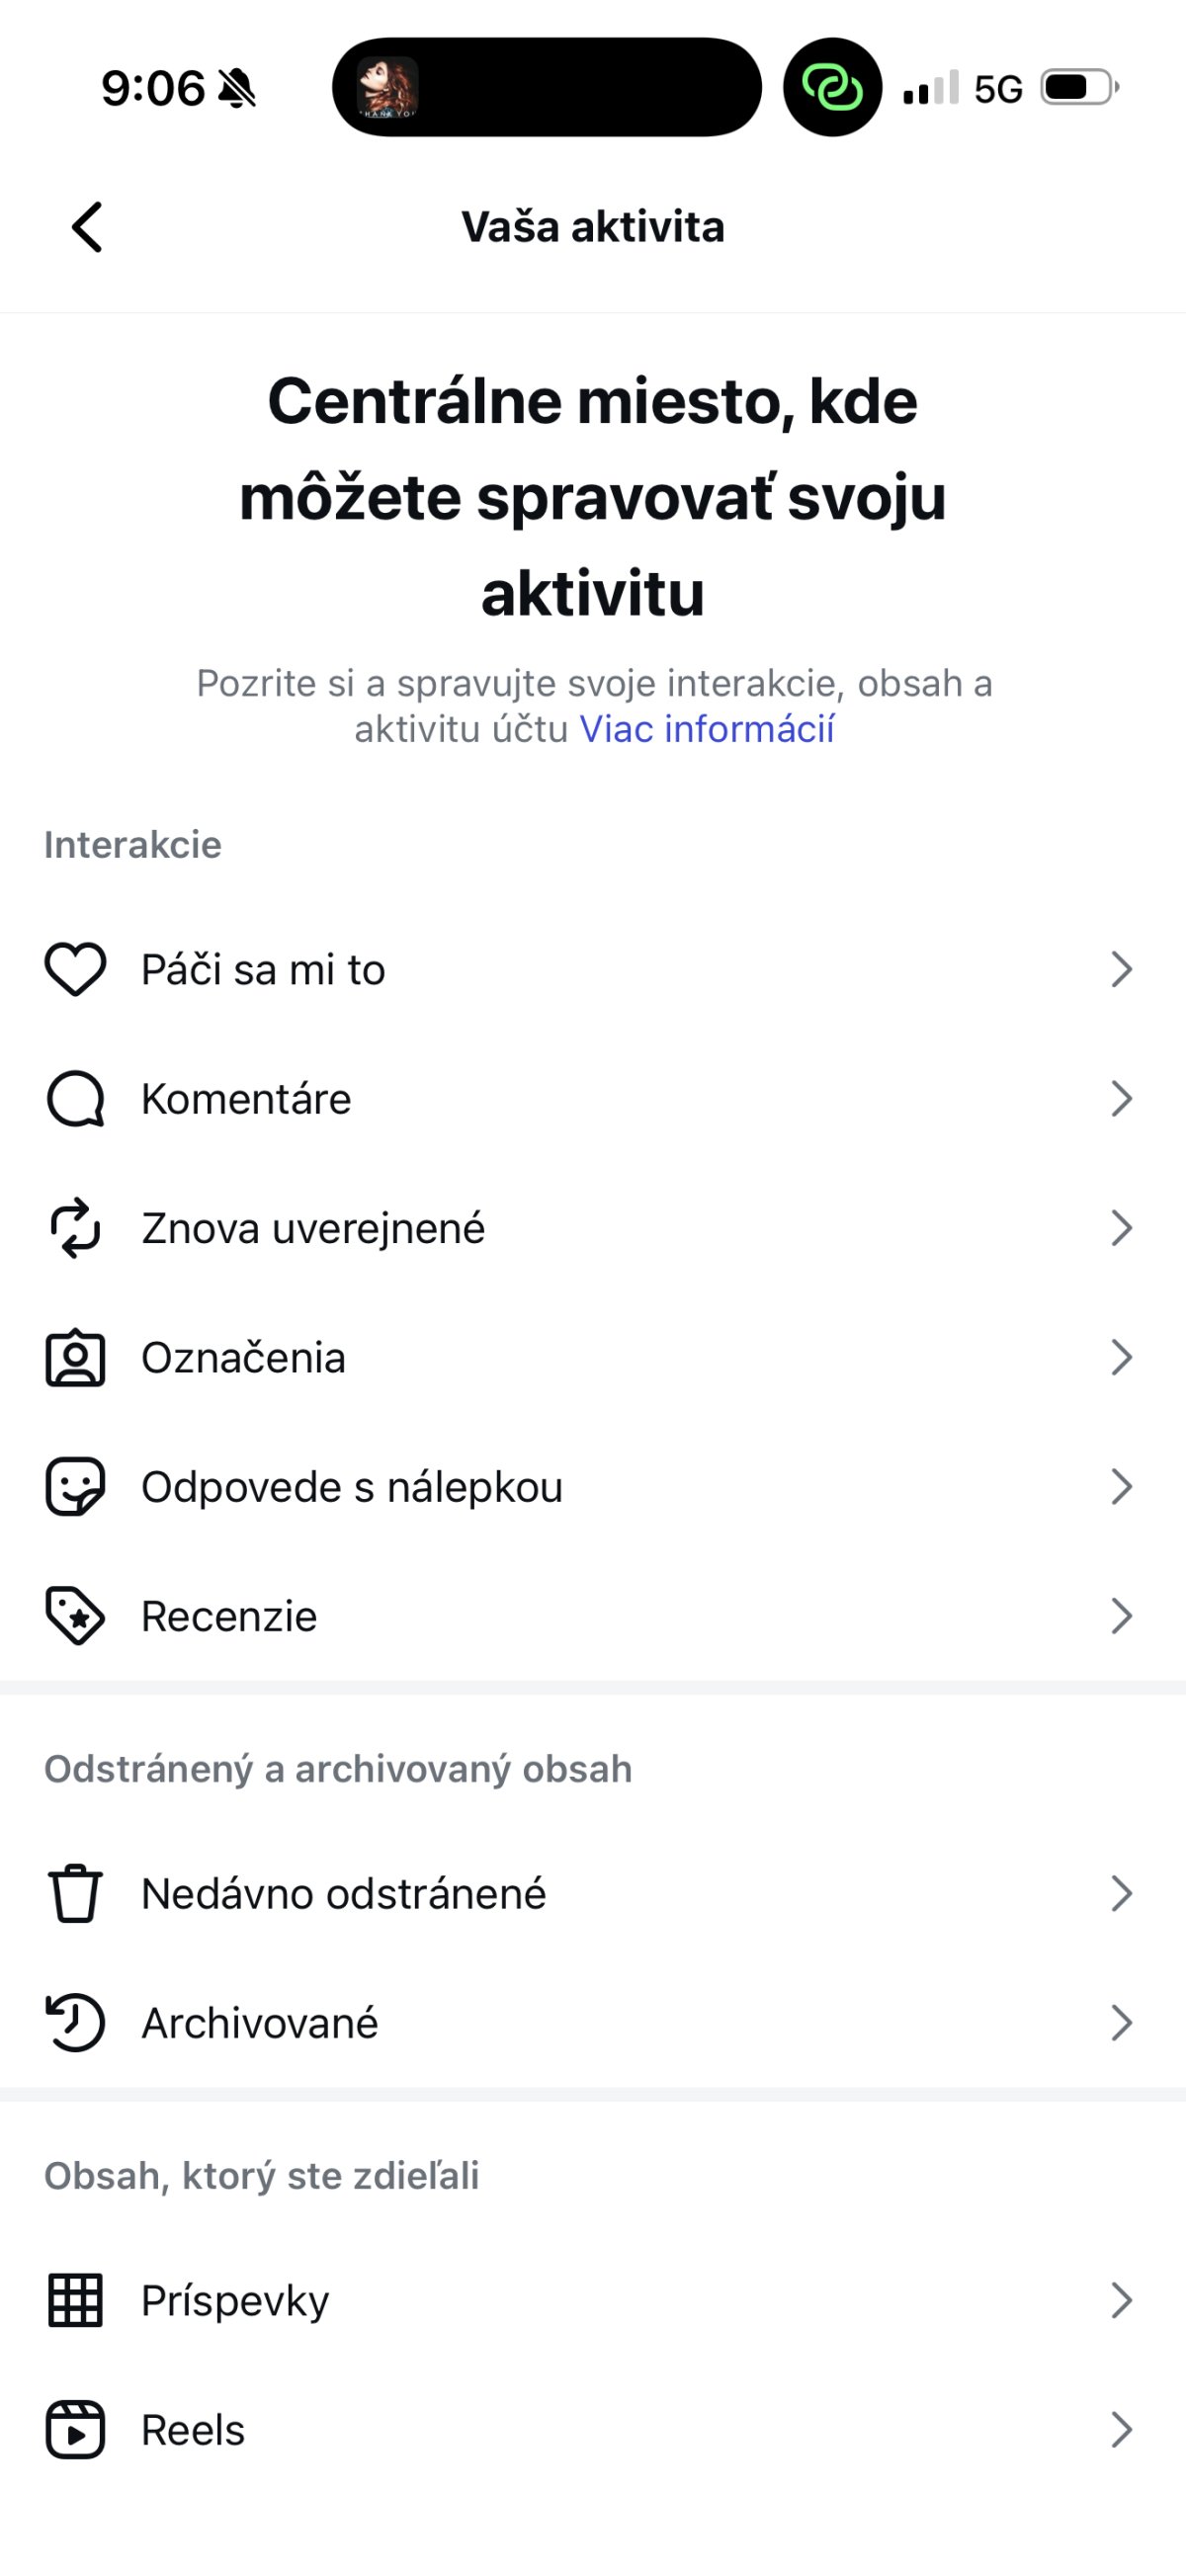Tap the grid icon beside Príspevky

pos(75,2300)
